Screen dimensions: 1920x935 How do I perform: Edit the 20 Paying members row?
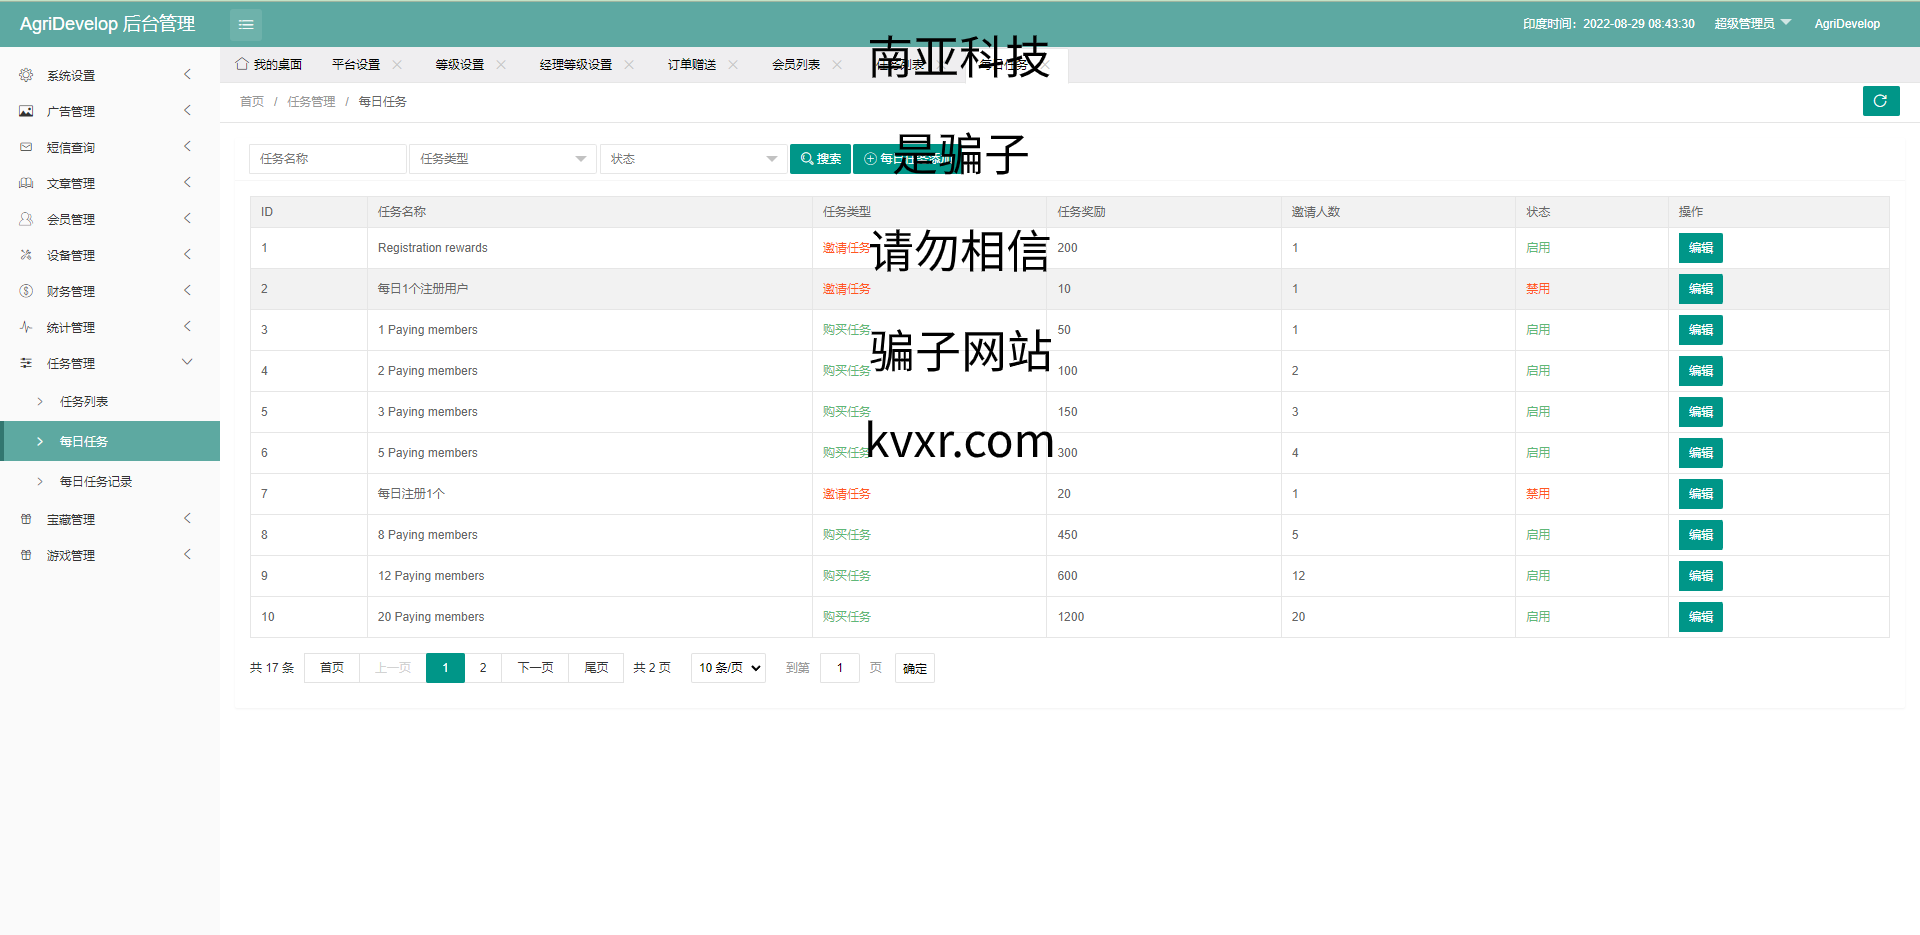(x=1700, y=617)
